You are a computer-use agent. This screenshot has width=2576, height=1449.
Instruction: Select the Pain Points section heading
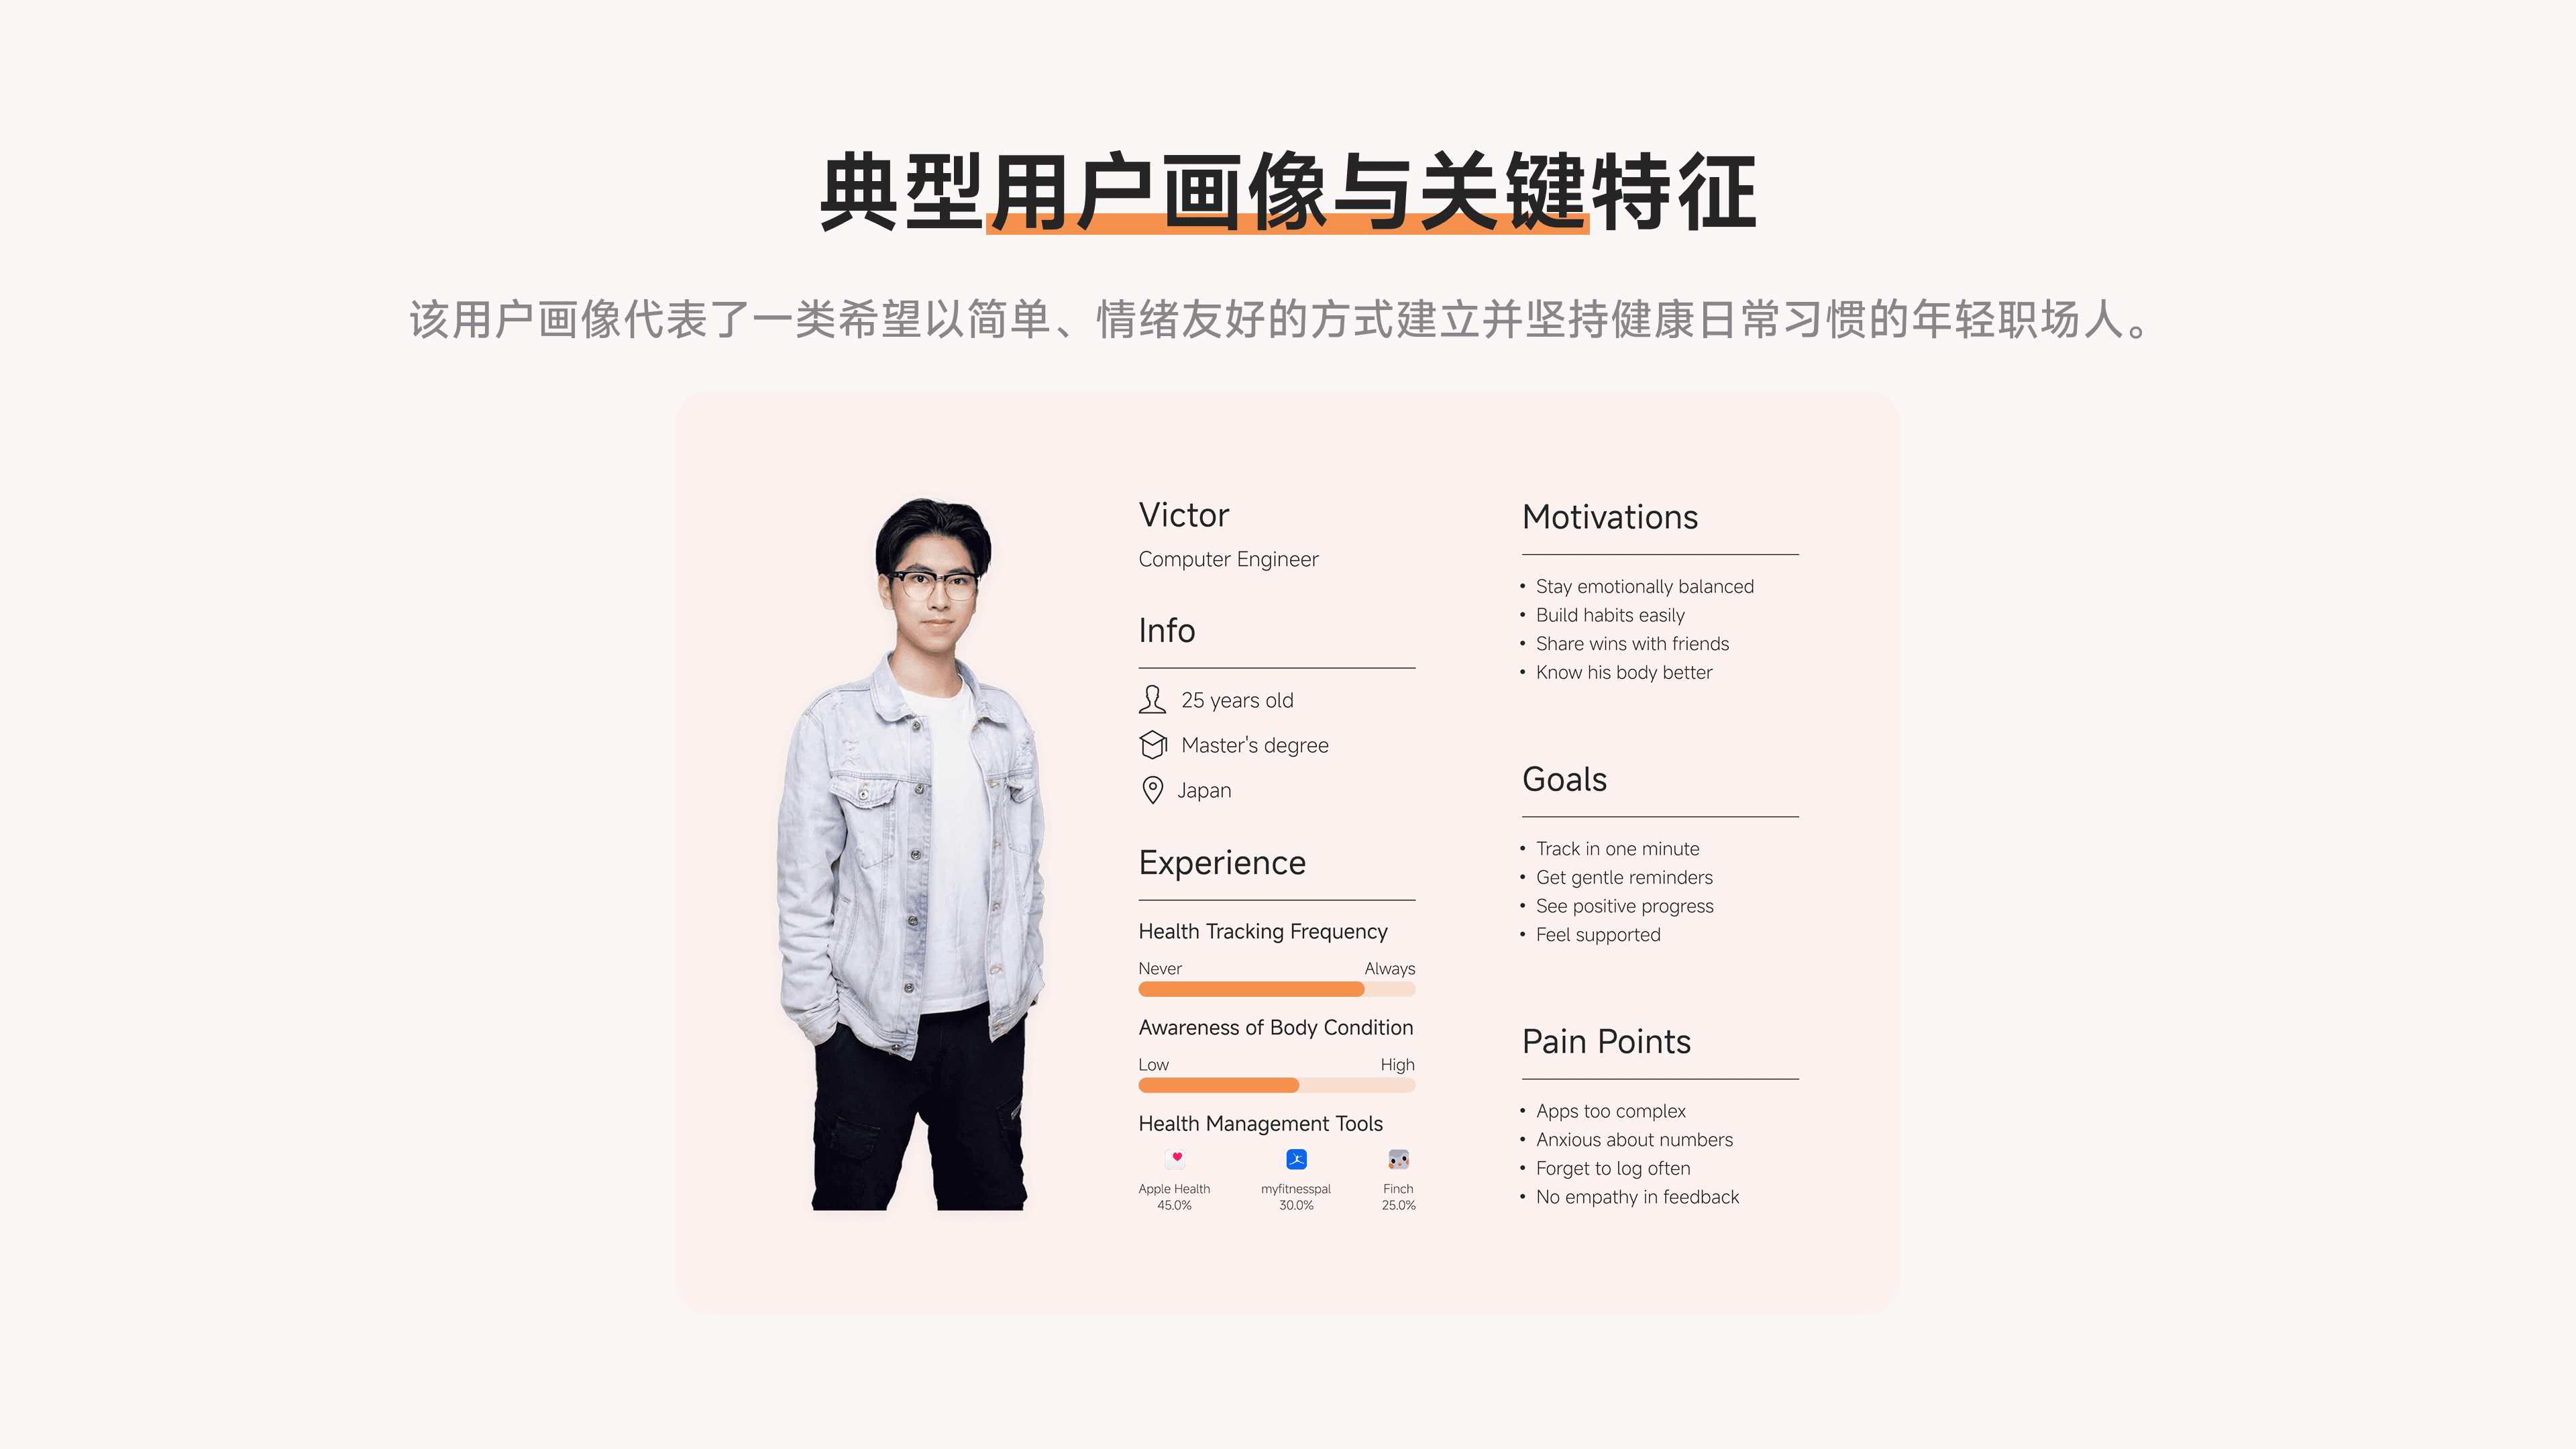(x=1606, y=1041)
